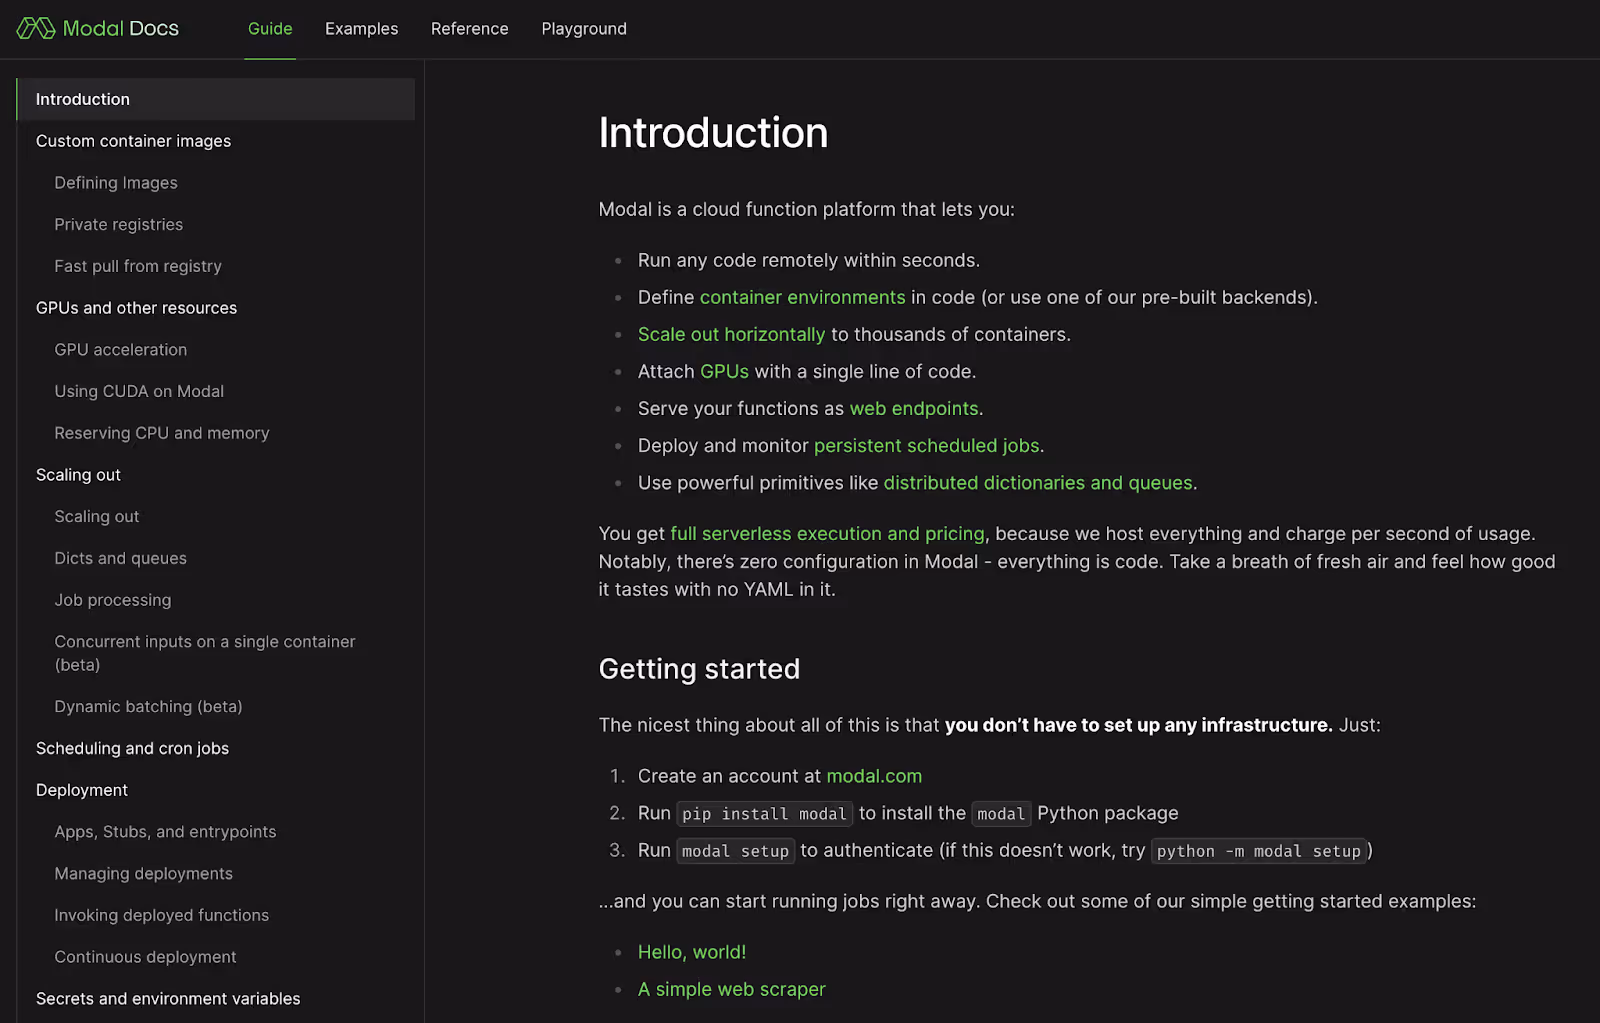This screenshot has width=1600, height=1023.
Task: Go to the Playground tab
Action: click(x=584, y=29)
